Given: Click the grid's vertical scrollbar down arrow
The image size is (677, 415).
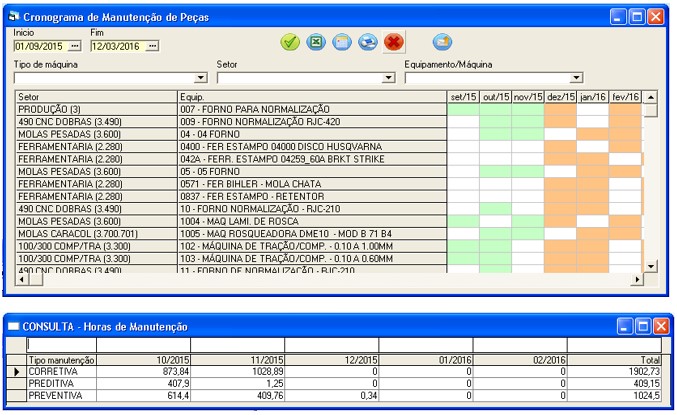Looking at the screenshot, I should 650,266.
